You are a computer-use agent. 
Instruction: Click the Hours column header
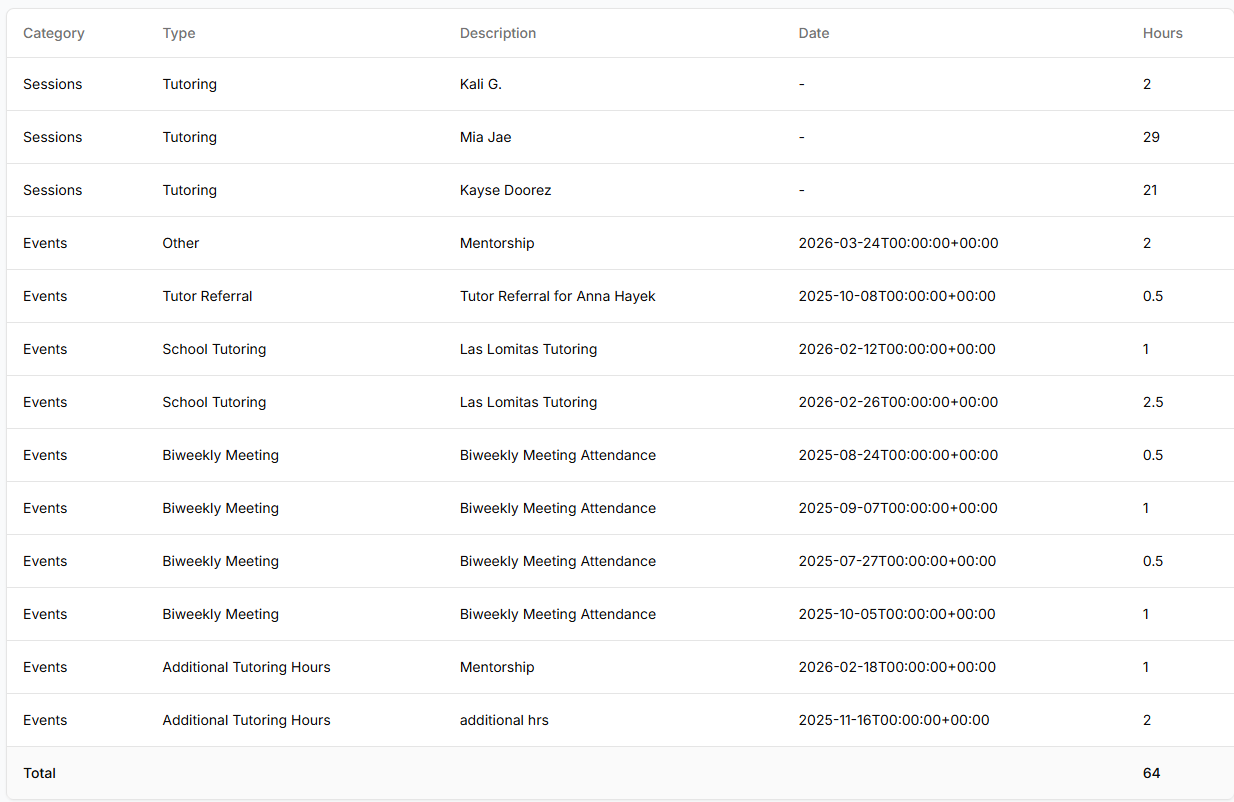(x=1162, y=33)
